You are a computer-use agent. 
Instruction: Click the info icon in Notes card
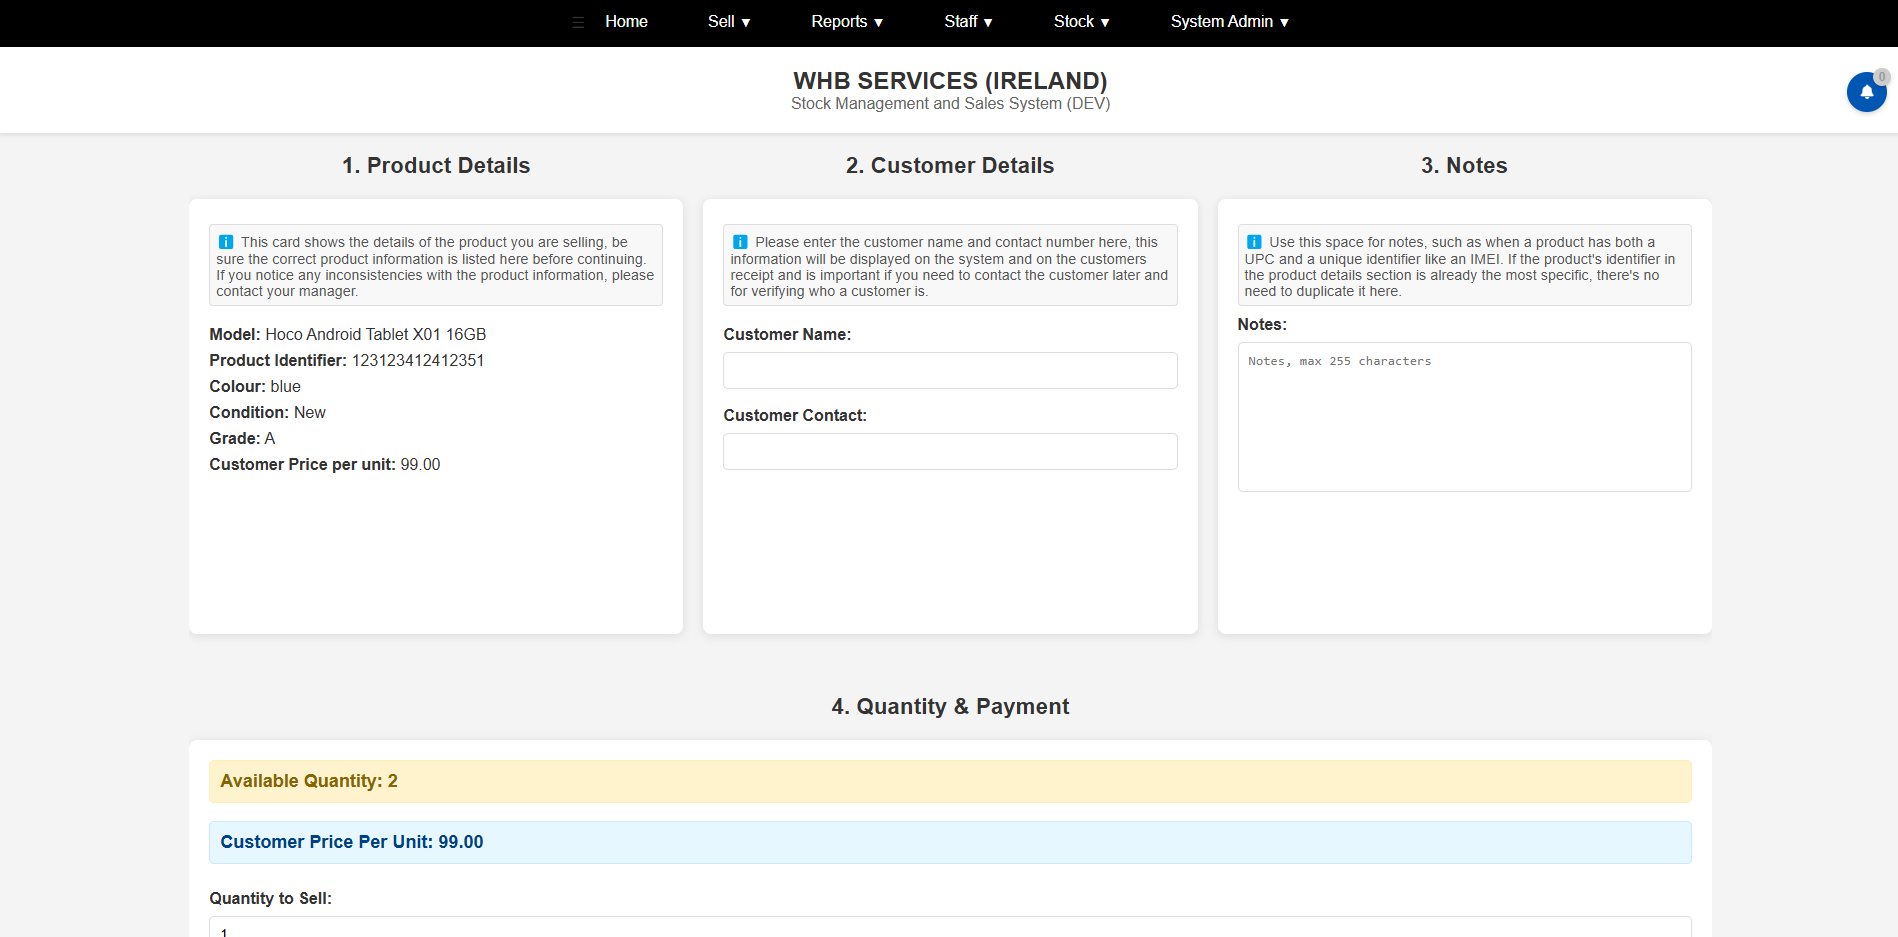pos(1254,242)
